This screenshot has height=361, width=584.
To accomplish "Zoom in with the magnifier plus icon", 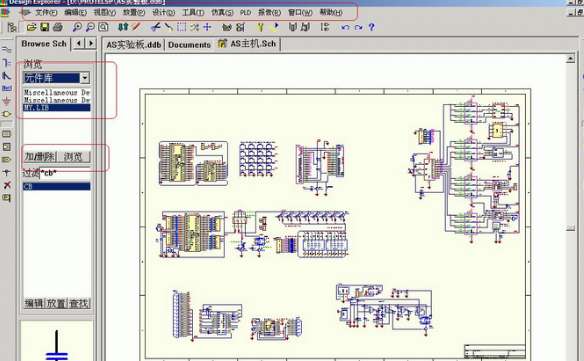I will (x=77, y=27).
